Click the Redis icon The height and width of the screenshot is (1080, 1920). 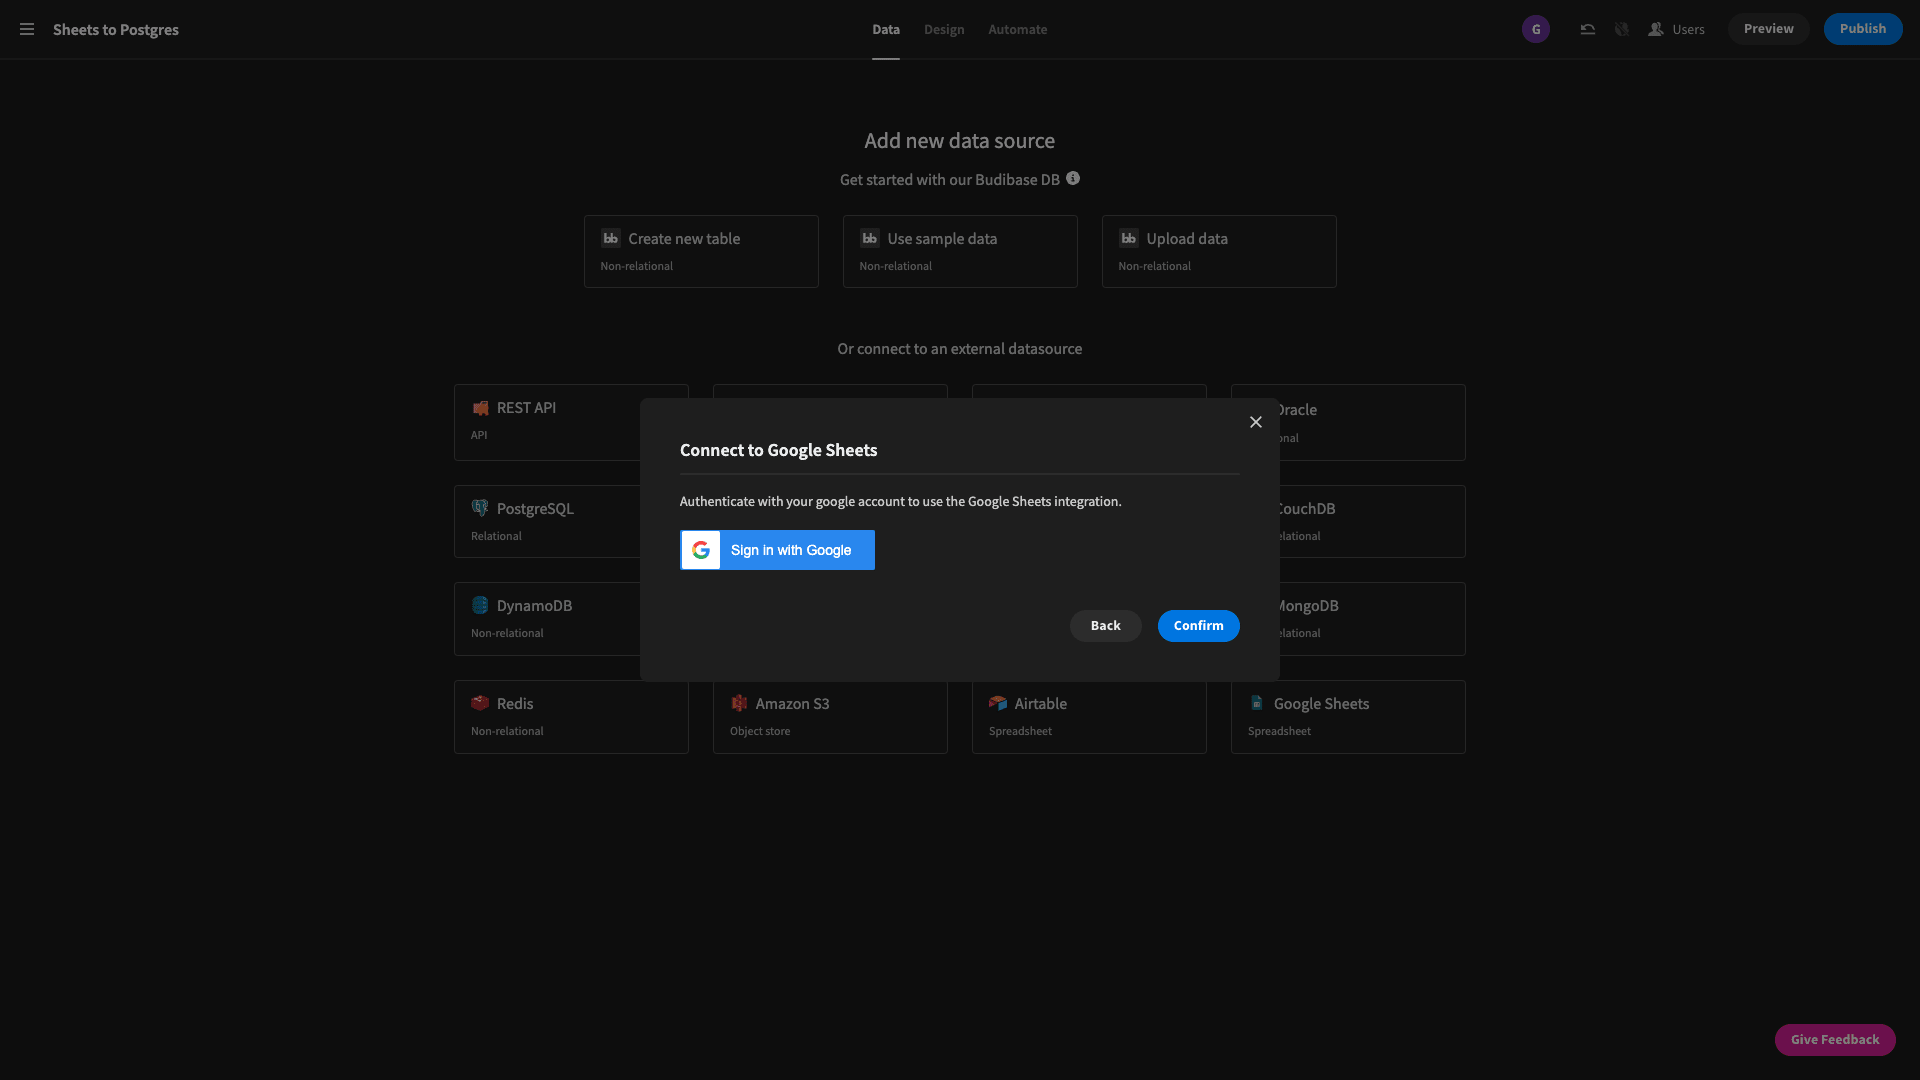click(x=480, y=703)
